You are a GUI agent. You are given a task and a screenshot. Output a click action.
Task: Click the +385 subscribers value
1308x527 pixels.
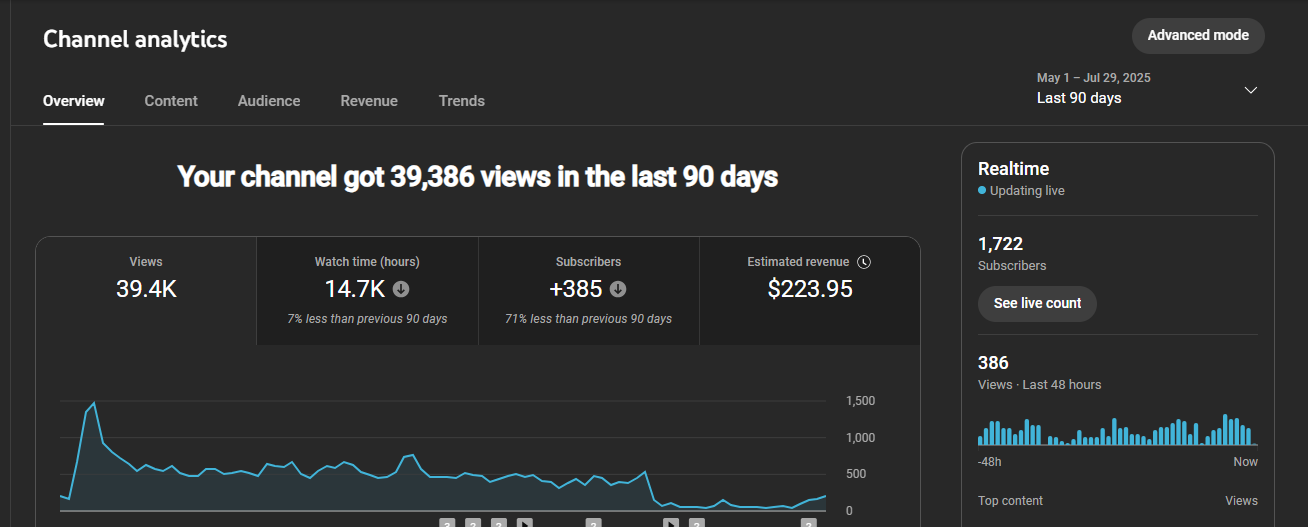click(576, 290)
